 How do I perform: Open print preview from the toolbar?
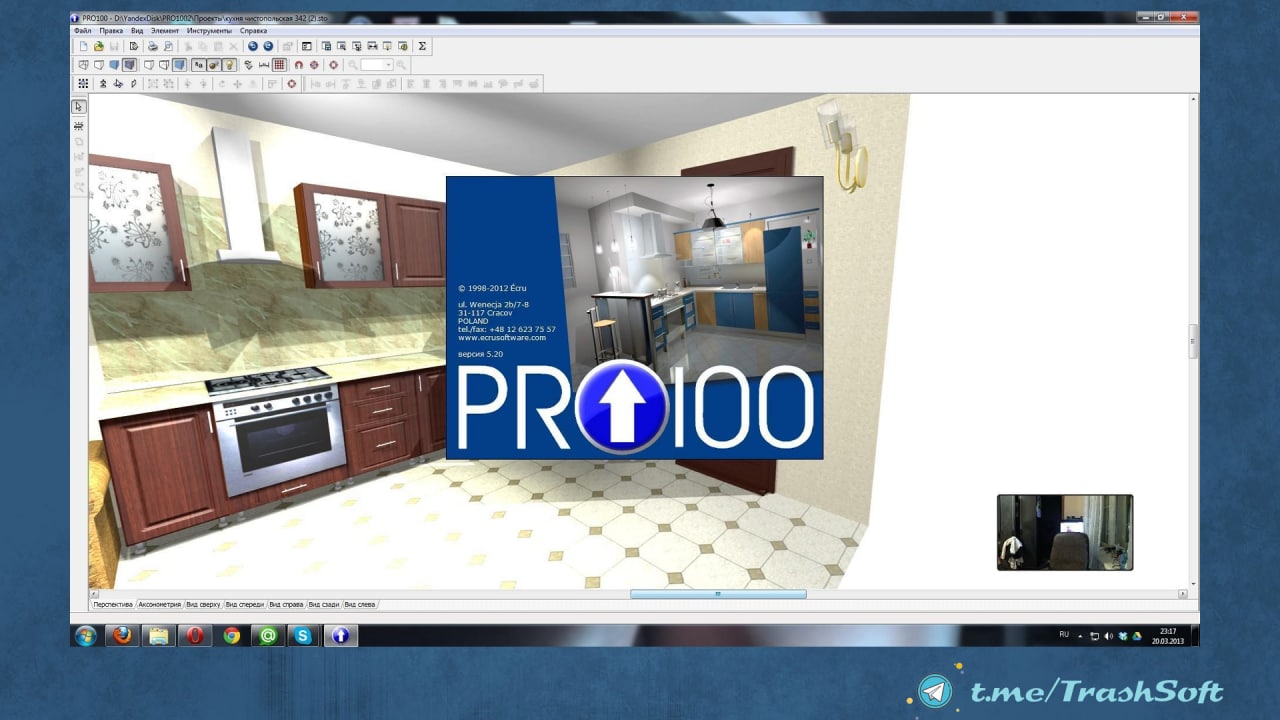(168, 46)
